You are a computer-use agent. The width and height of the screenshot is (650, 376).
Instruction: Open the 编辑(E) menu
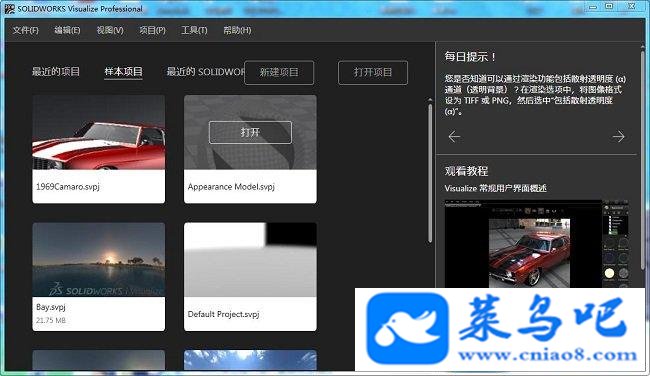click(67, 30)
